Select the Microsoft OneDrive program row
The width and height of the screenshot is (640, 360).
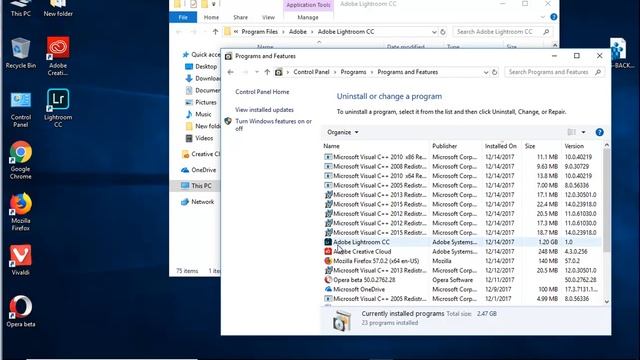click(462, 289)
